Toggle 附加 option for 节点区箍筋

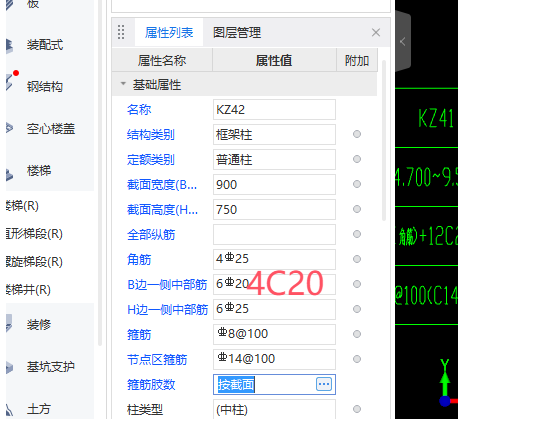[357, 359]
